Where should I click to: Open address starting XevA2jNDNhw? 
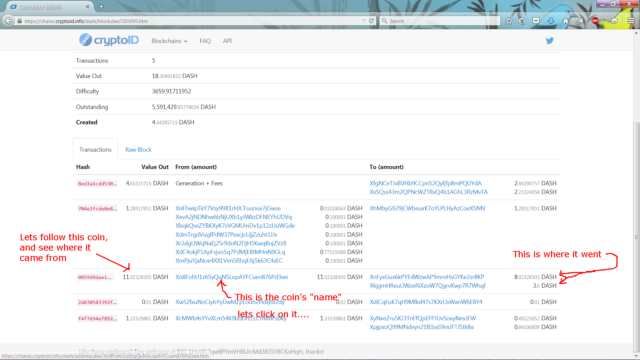[x=233, y=217]
